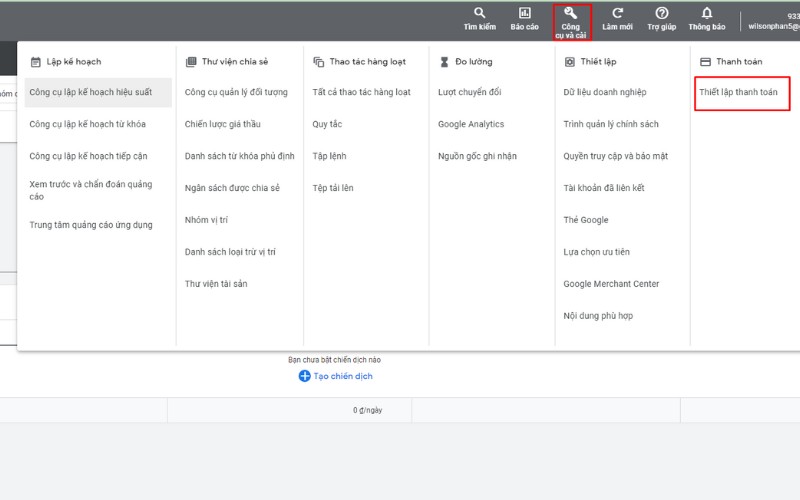The height and width of the screenshot is (500, 800).
Task: Select Tất cả thao tác hàng loạt
Action: (361, 92)
